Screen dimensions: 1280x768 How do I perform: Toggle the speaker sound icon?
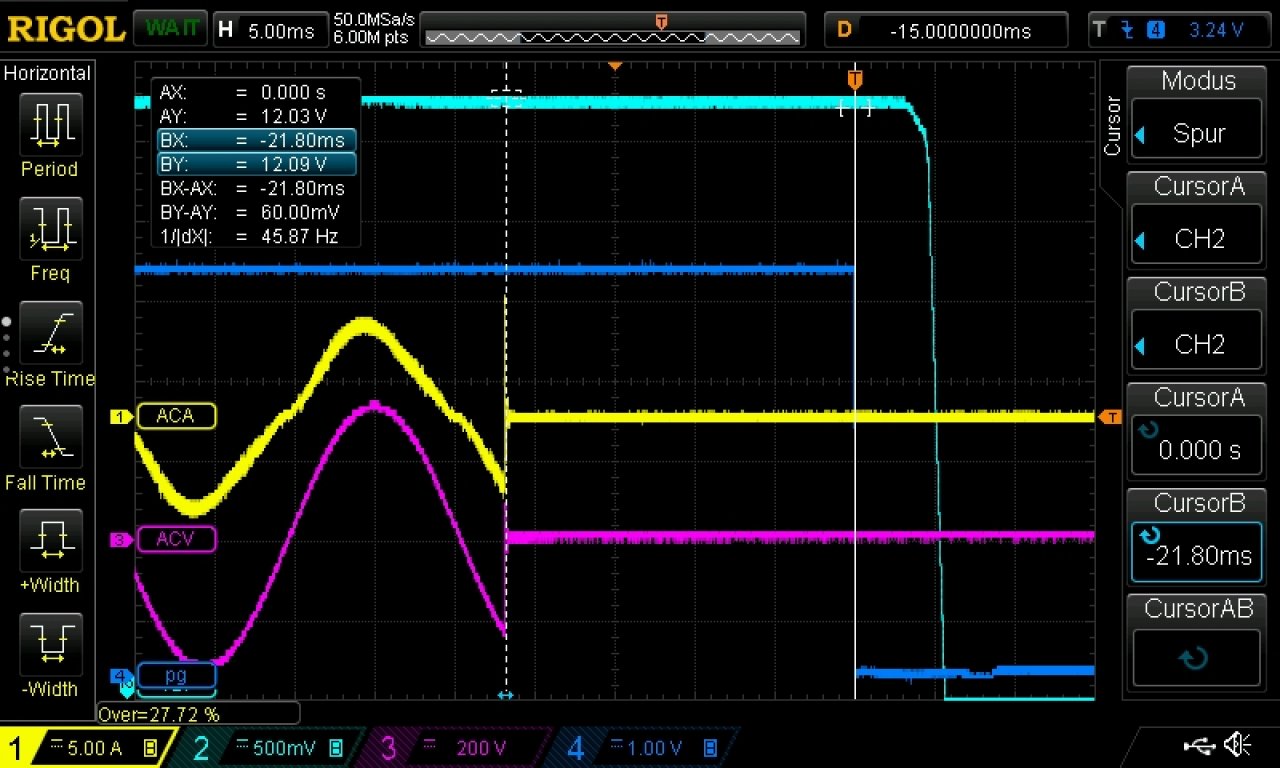pyautogui.click(x=1238, y=745)
